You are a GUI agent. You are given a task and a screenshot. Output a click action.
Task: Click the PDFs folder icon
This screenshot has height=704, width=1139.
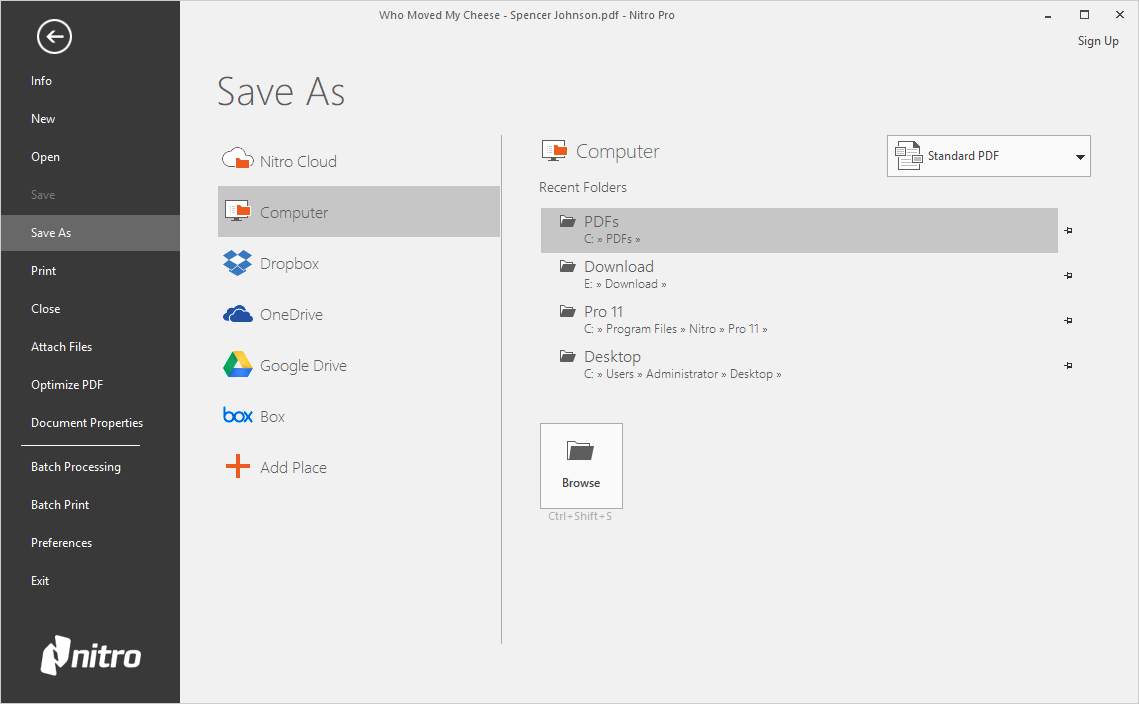click(x=567, y=221)
